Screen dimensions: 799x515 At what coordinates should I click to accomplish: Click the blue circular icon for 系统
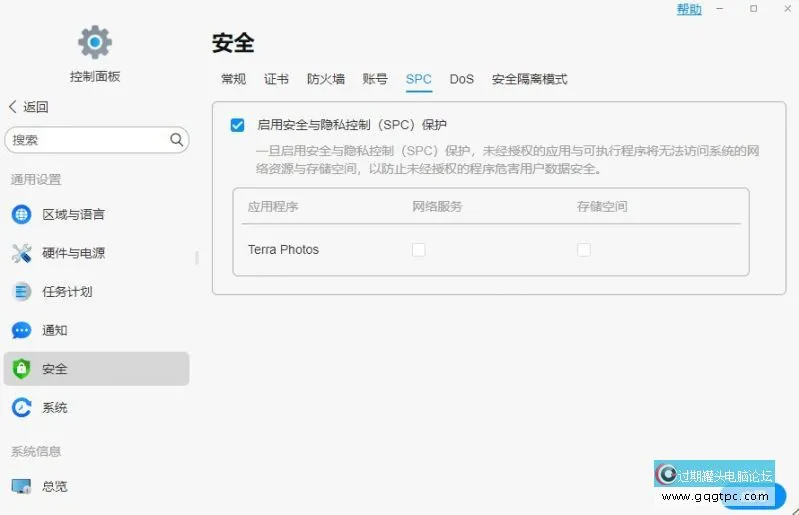click(21, 408)
